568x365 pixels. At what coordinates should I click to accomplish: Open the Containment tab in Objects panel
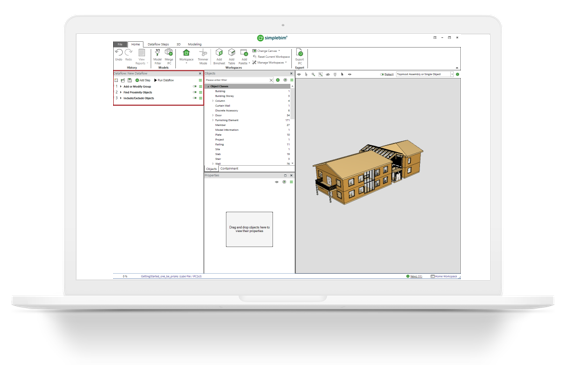pyautogui.click(x=229, y=169)
